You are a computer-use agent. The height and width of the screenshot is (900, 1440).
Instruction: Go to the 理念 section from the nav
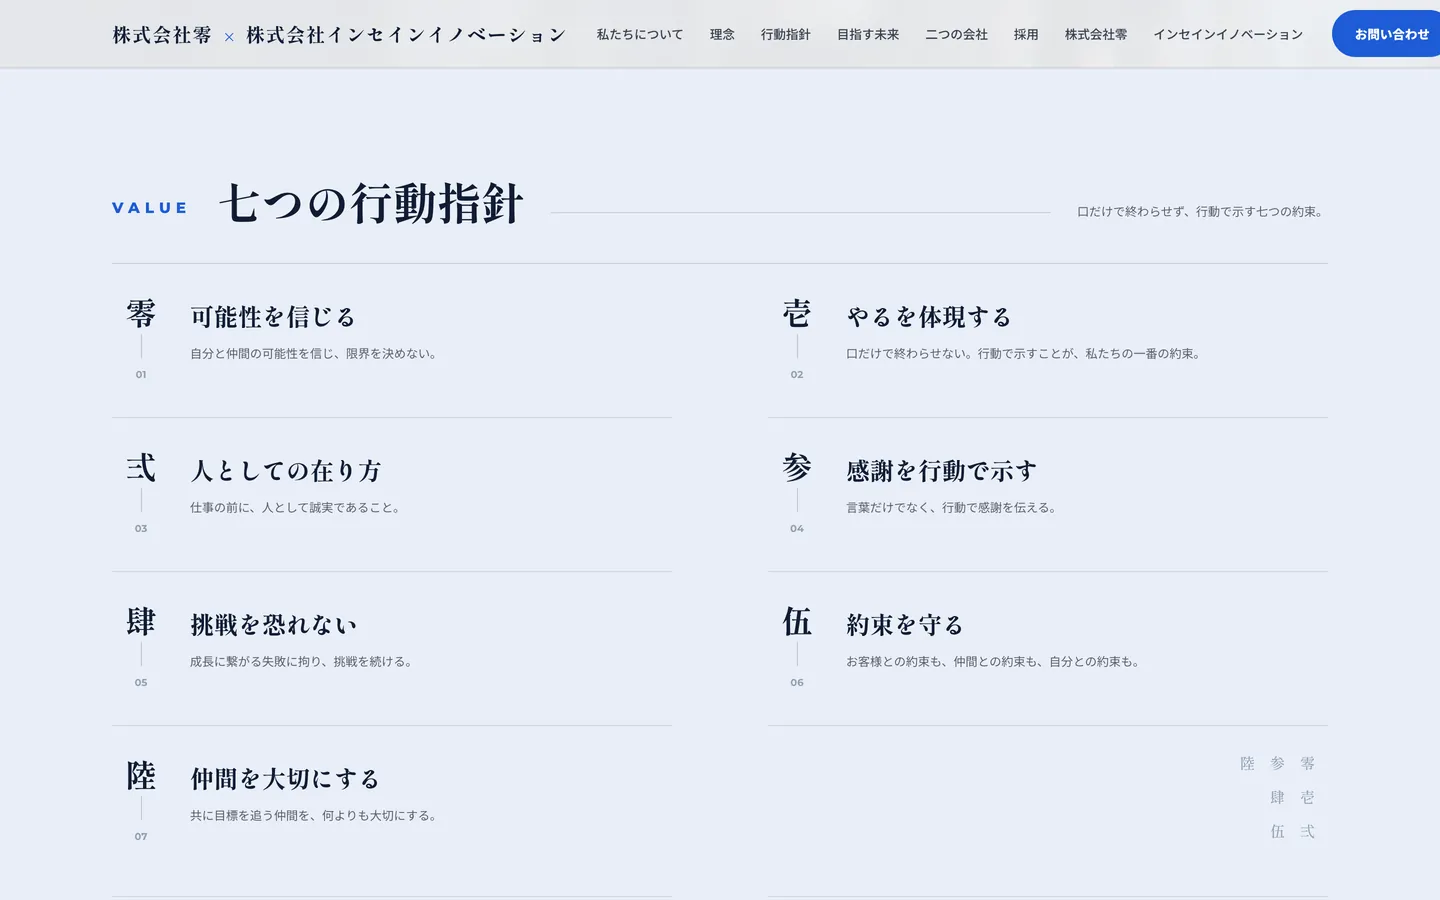click(x=722, y=34)
